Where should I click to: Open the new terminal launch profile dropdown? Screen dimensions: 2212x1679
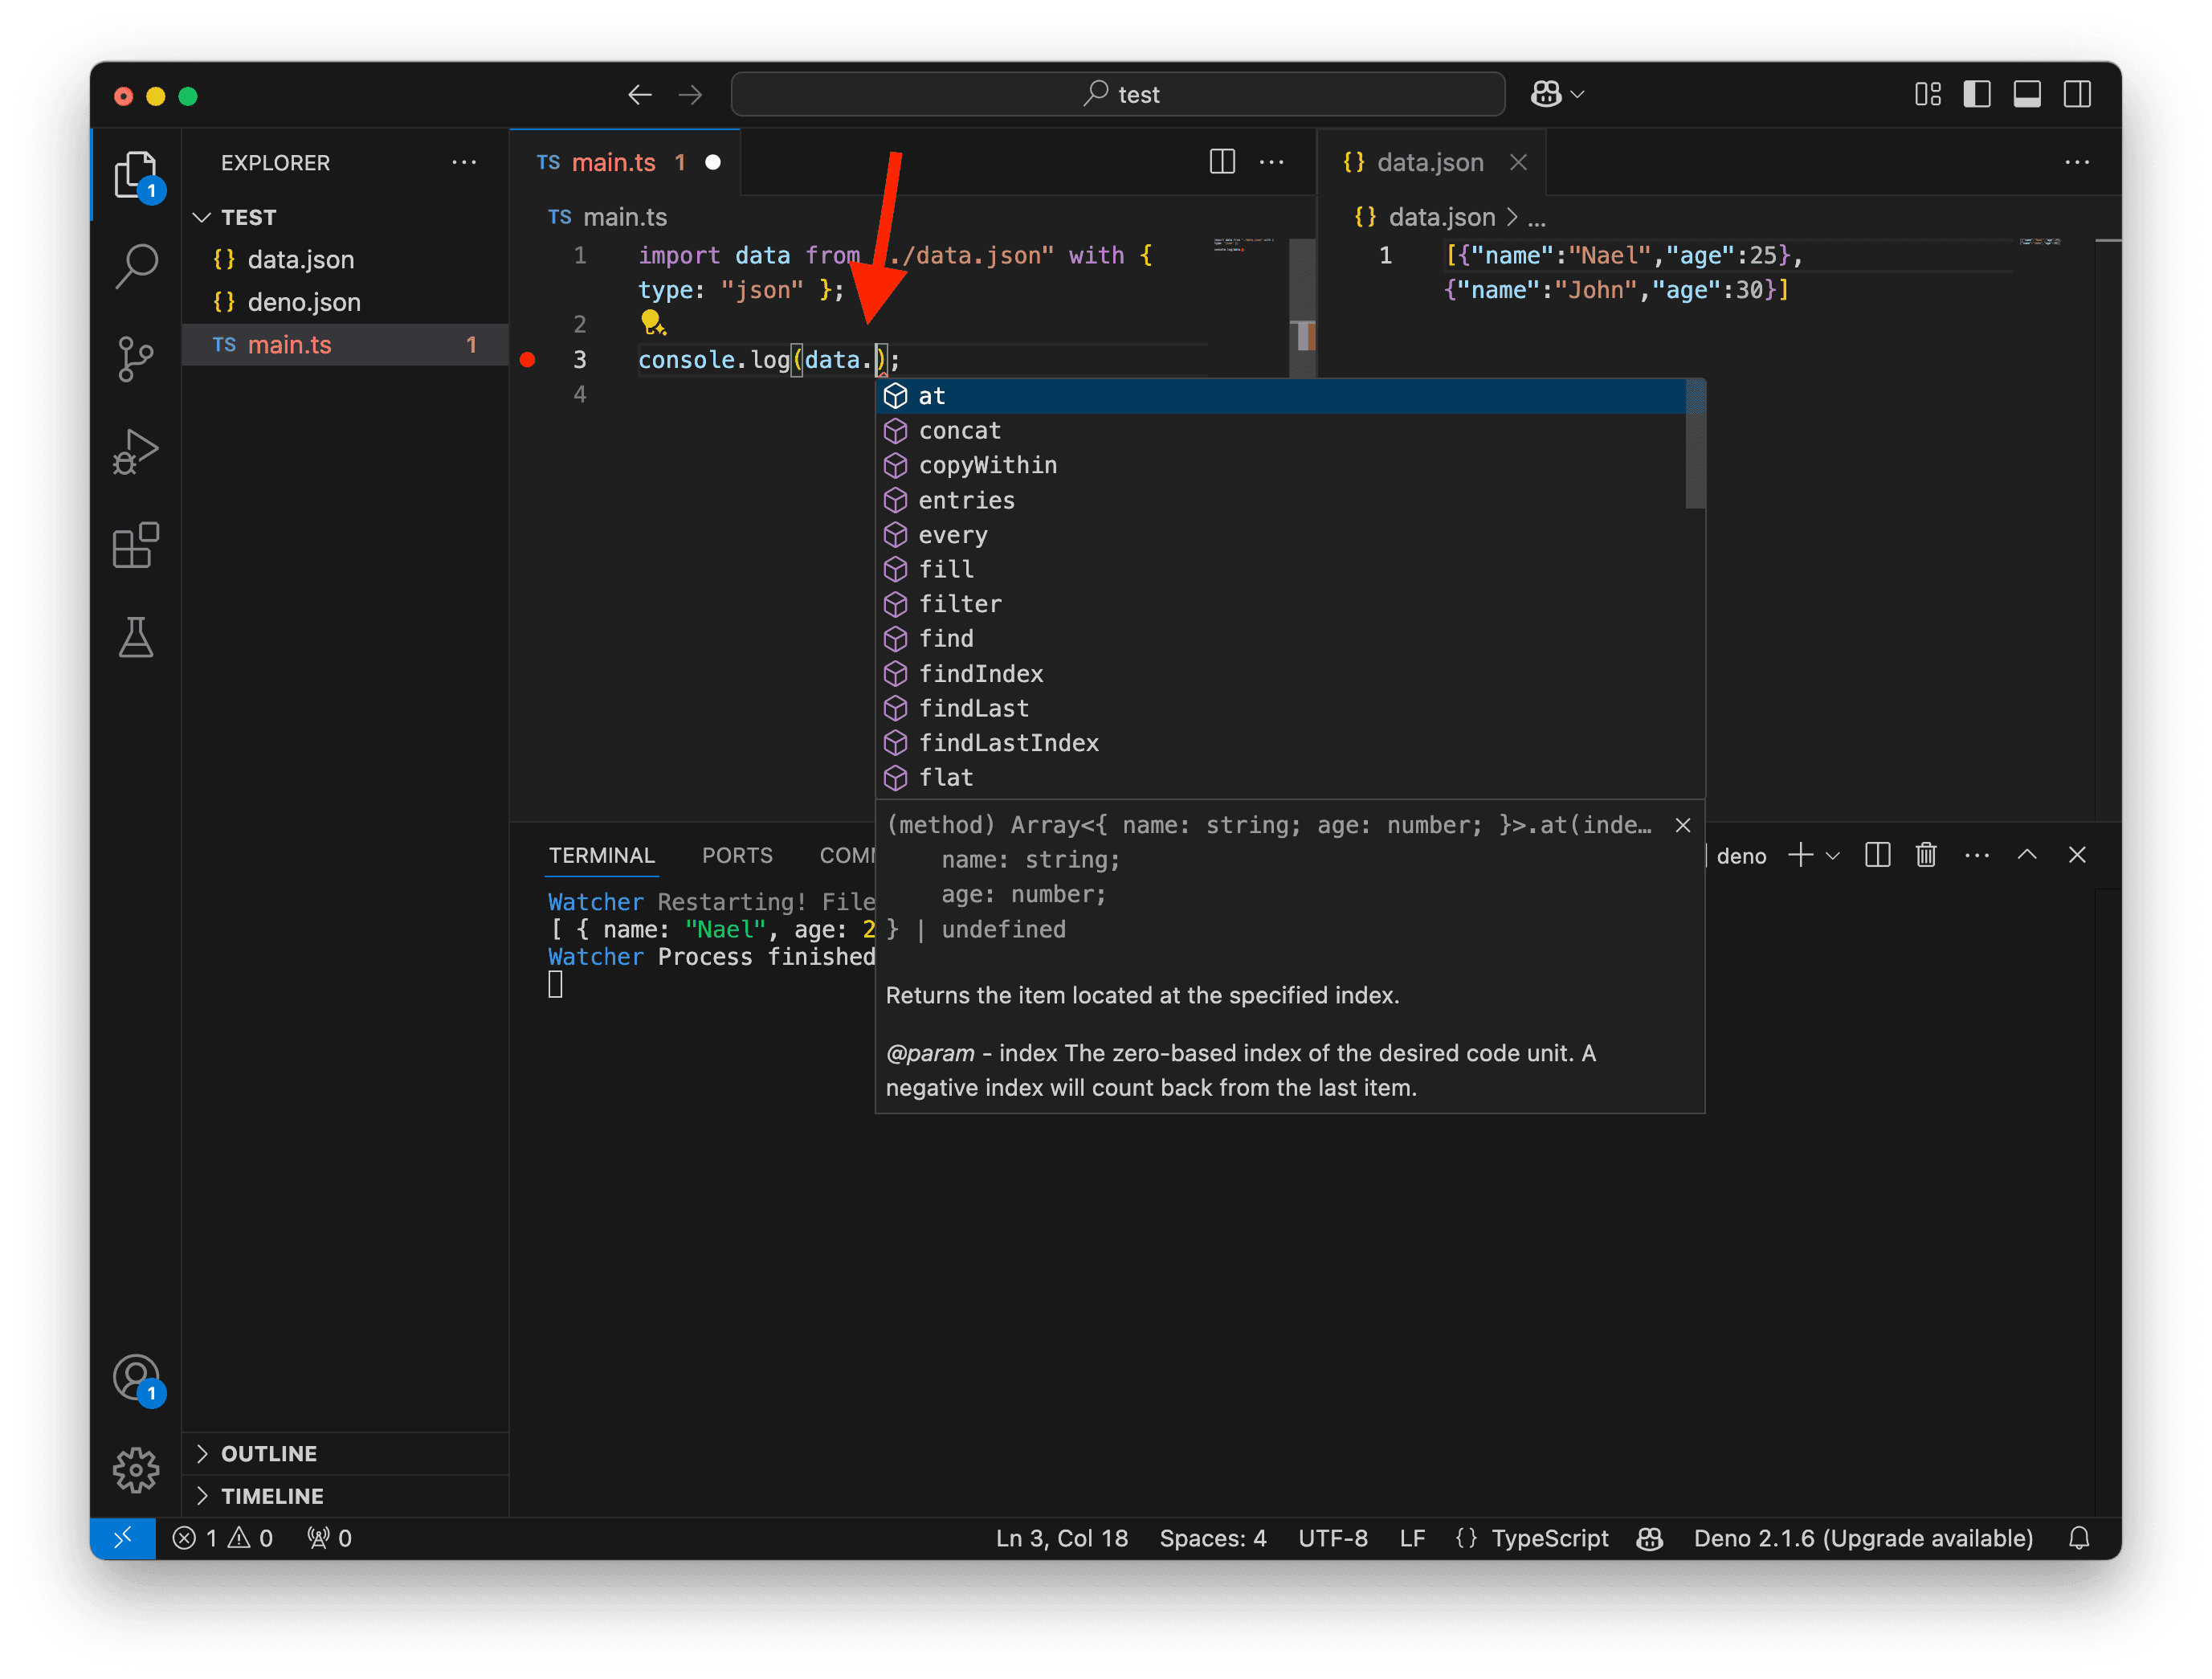tap(1833, 855)
